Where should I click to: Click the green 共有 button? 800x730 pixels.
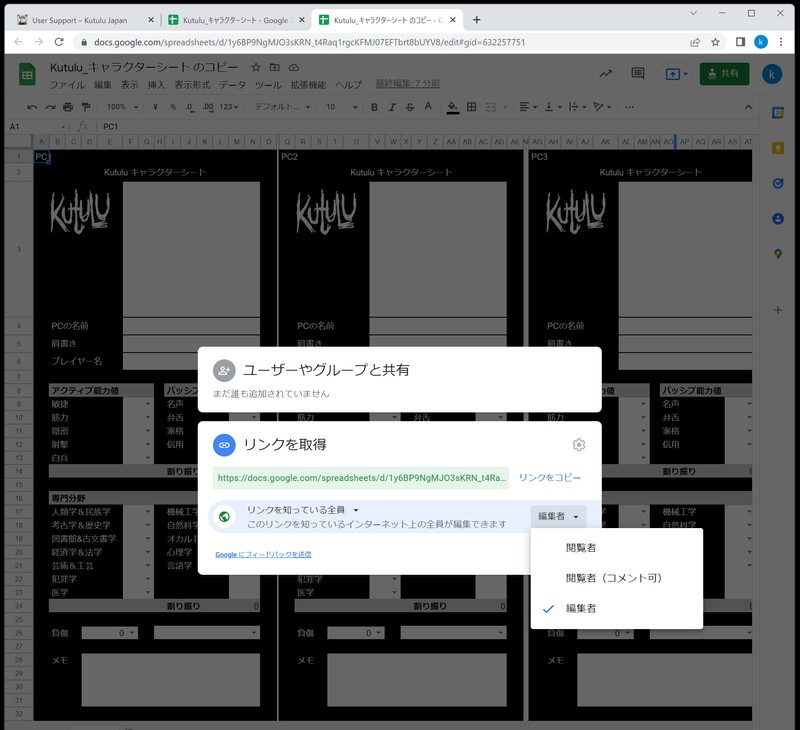724,74
